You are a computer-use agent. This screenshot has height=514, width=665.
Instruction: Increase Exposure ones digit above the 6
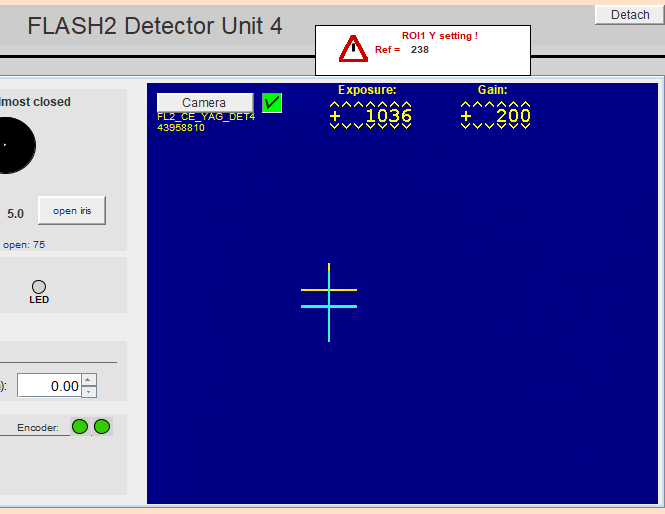tap(406, 105)
